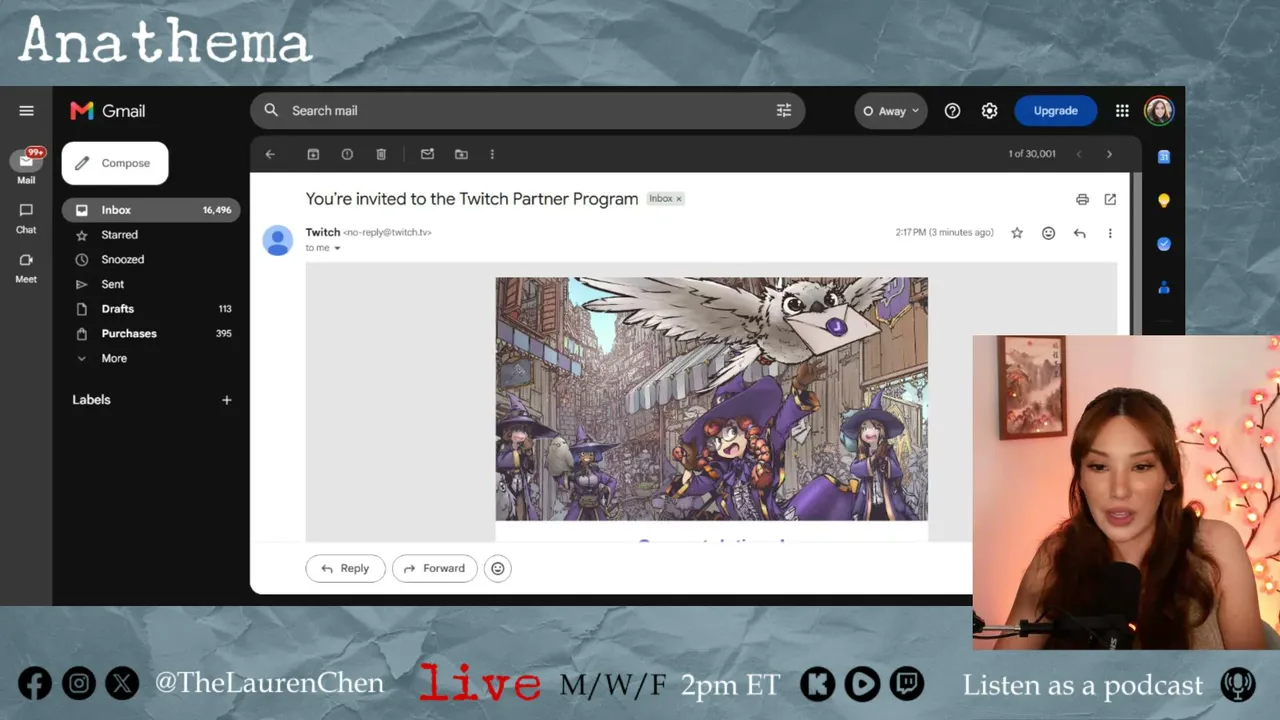Open the Drafts folder
The width and height of the screenshot is (1280, 720).
point(152,309)
